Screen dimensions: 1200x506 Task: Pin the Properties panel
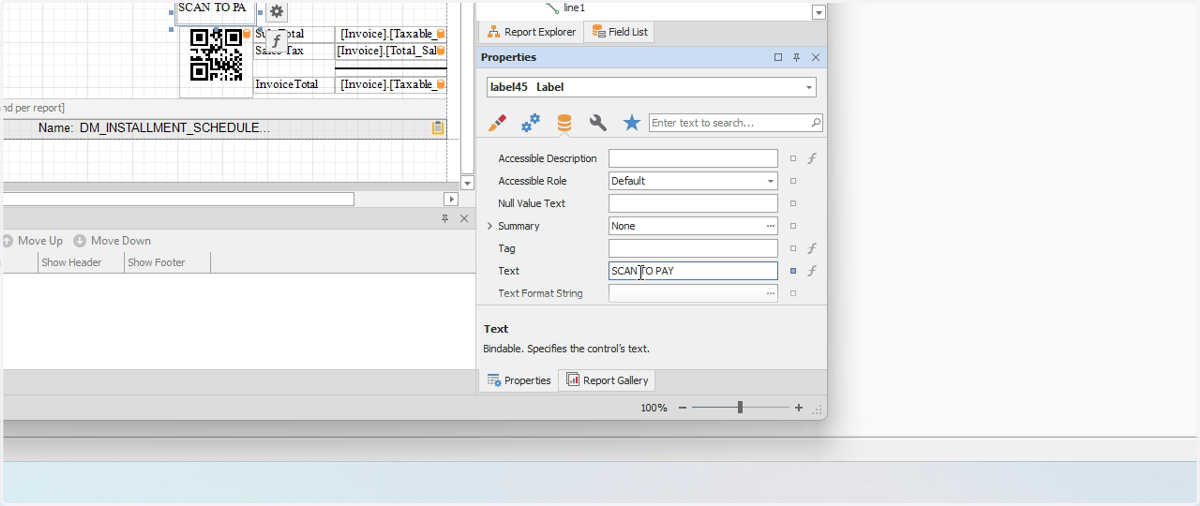coord(797,58)
